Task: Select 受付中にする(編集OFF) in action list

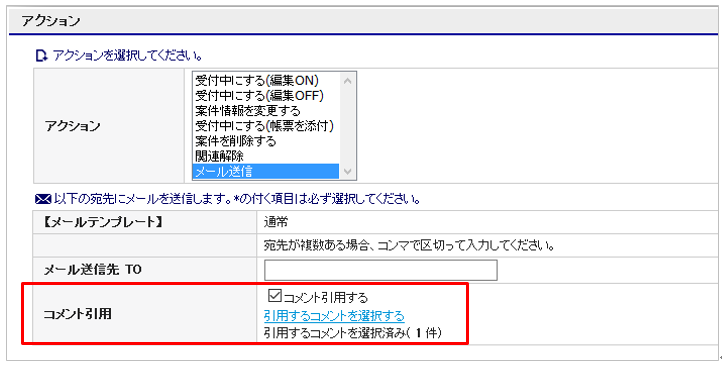Action: pyautogui.click(x=266, y=96)
